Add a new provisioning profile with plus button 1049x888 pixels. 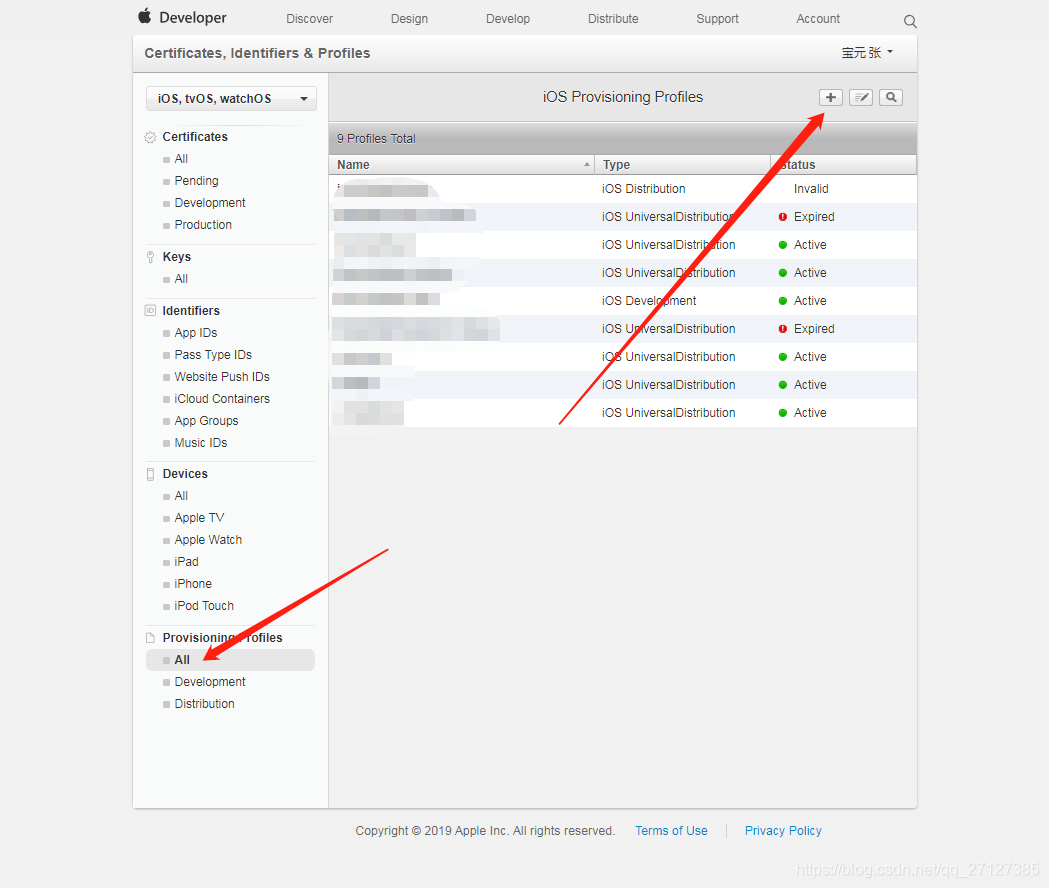pos(830,97)
